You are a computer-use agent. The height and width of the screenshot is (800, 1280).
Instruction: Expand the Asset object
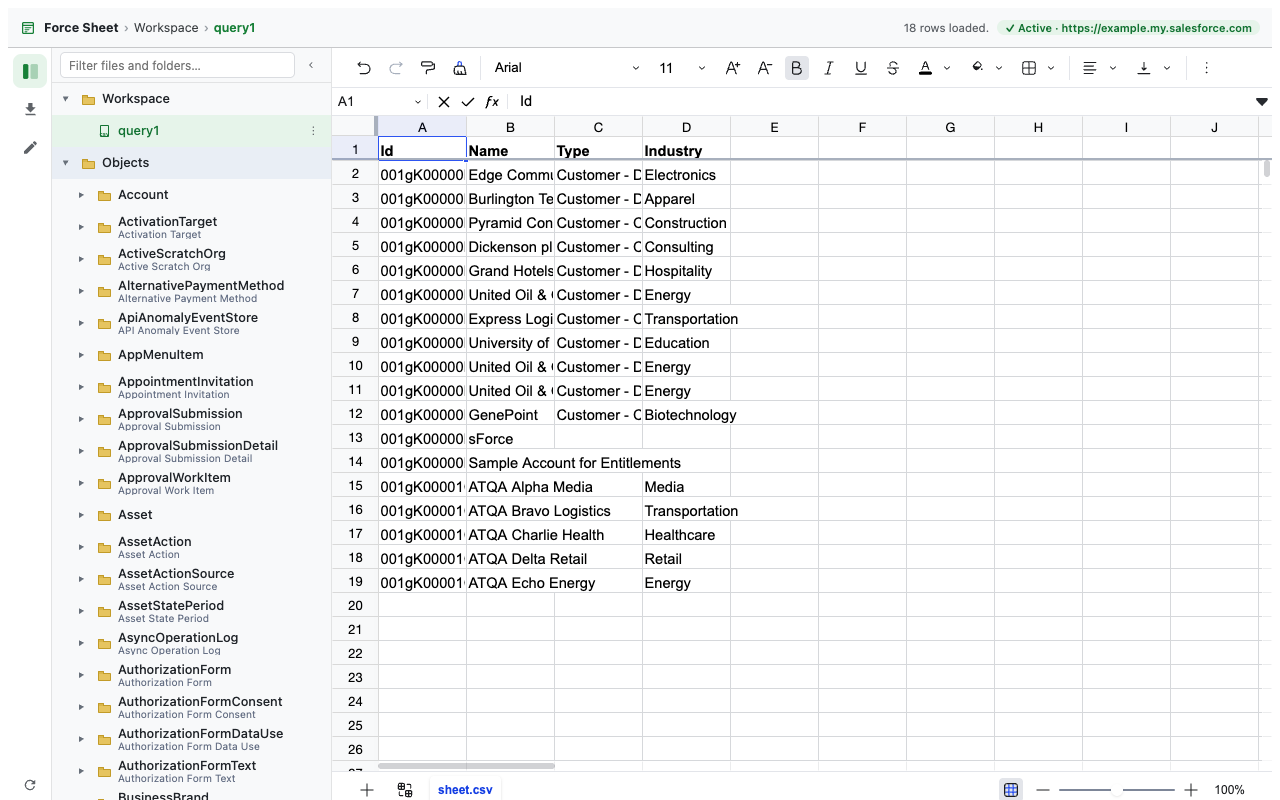point(82,515)
